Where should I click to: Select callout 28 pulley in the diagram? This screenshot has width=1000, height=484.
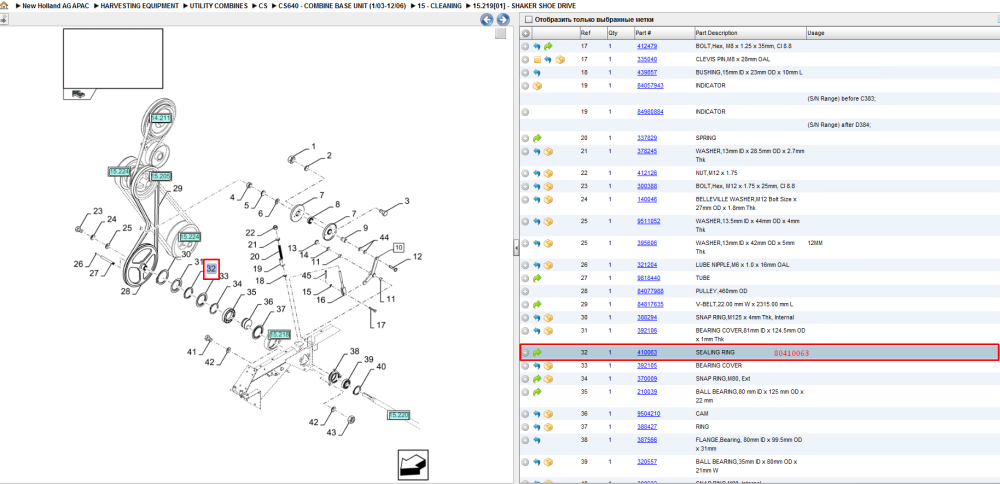pyautogui.click(x=125, y=291)
